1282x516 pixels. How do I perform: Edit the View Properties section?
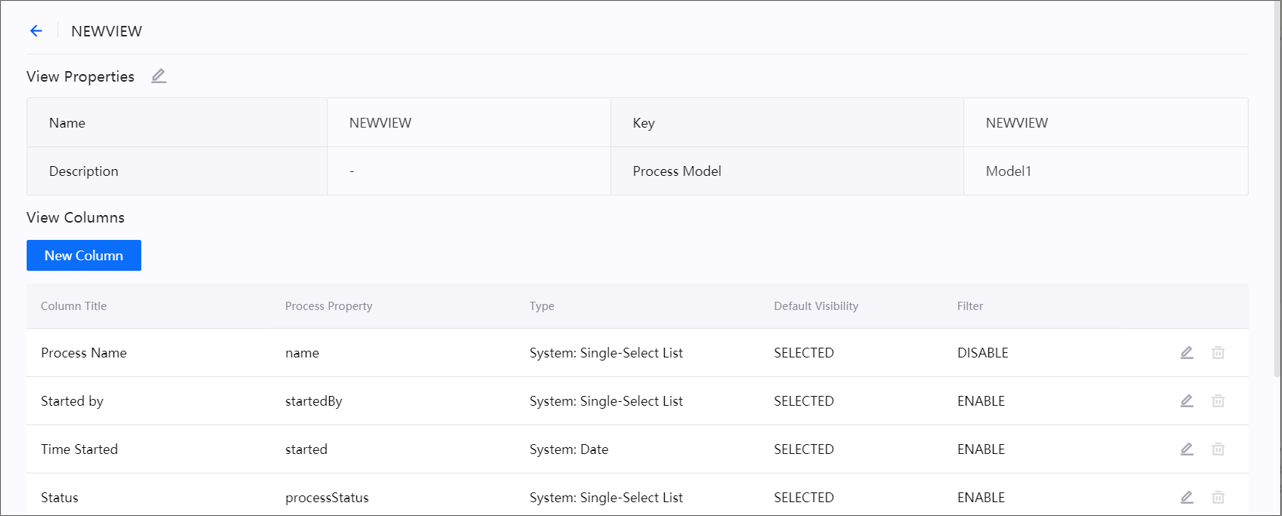click(x=159, y=76)
